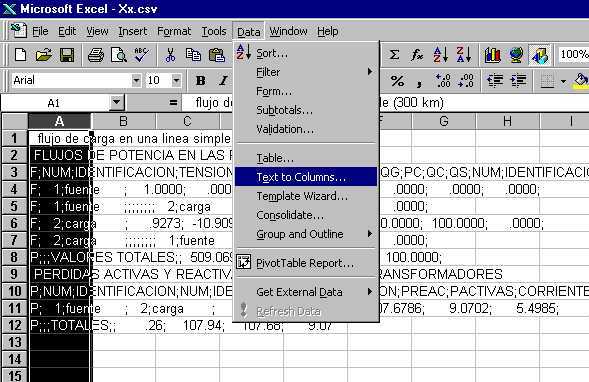The height and width of the screenshot is (382, 589).
Task: Save the workbook with the floppy disk icon
Action: pyautogui.click(x=67, y=55)
